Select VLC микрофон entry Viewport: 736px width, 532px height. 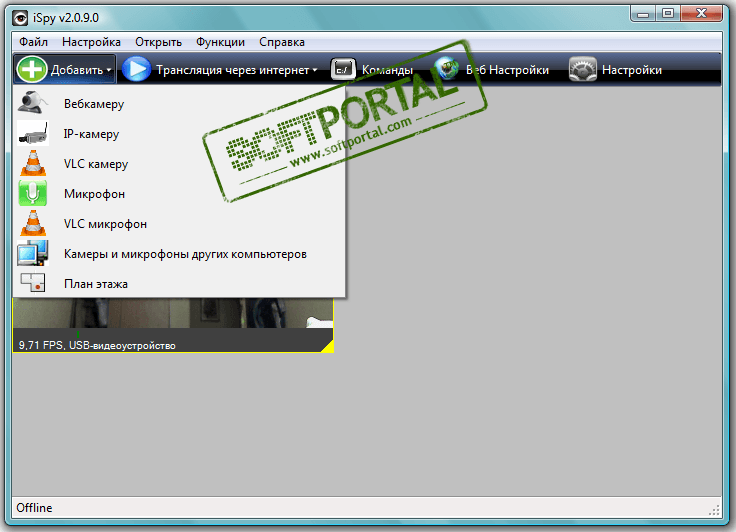tap(179, 224)
